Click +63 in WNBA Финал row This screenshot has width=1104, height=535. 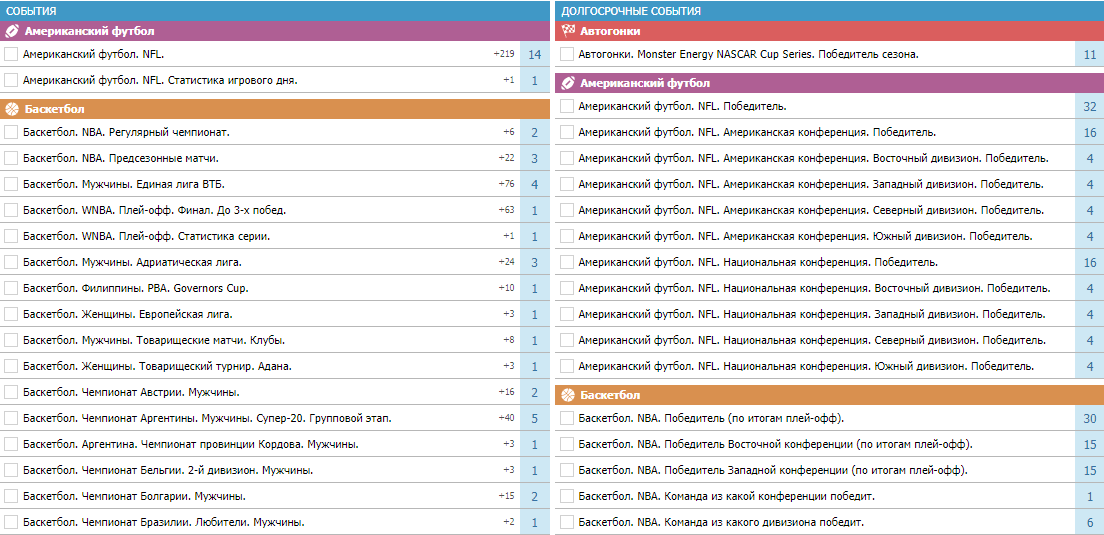507,210
